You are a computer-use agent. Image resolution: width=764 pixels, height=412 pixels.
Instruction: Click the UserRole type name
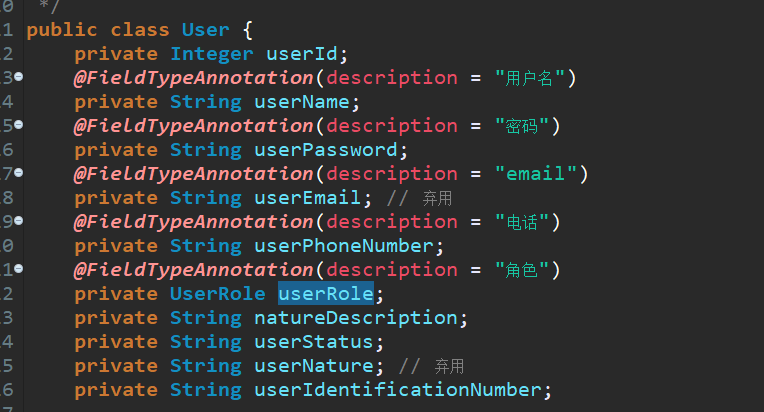point(218,294)
